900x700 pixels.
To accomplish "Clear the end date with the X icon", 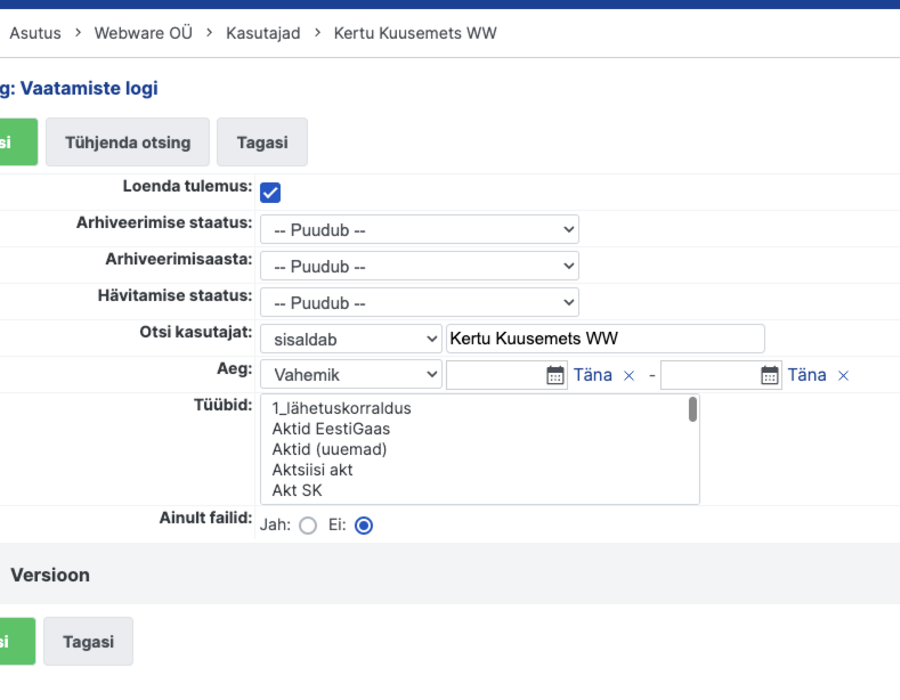I will click(843, 376).
